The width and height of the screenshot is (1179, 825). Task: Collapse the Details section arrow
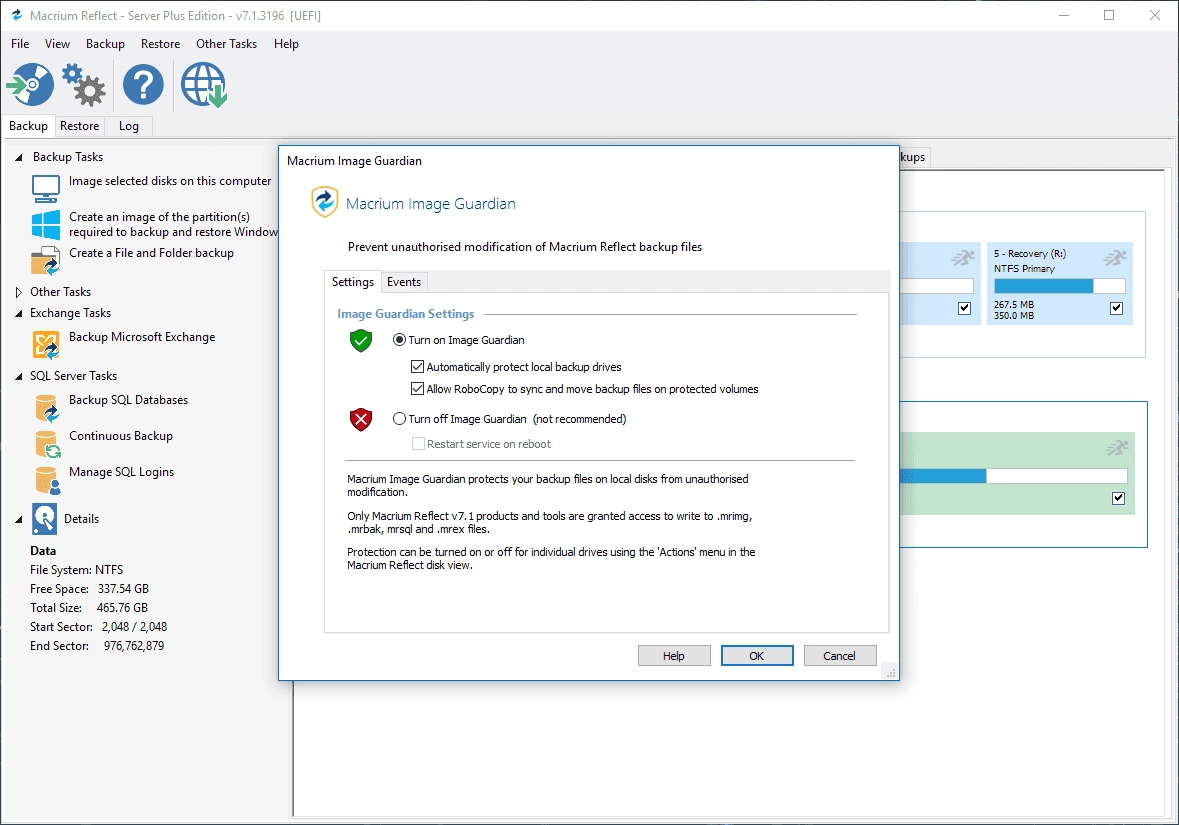pyautogui.click(x=19, y=519)
